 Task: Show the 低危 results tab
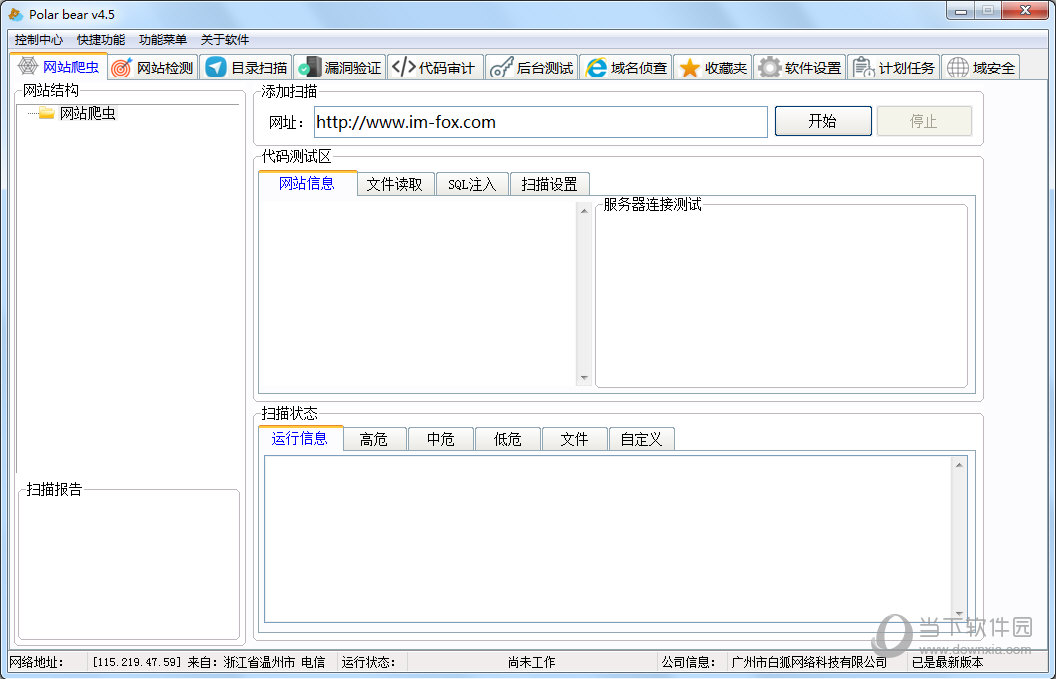tap(508, 439)
